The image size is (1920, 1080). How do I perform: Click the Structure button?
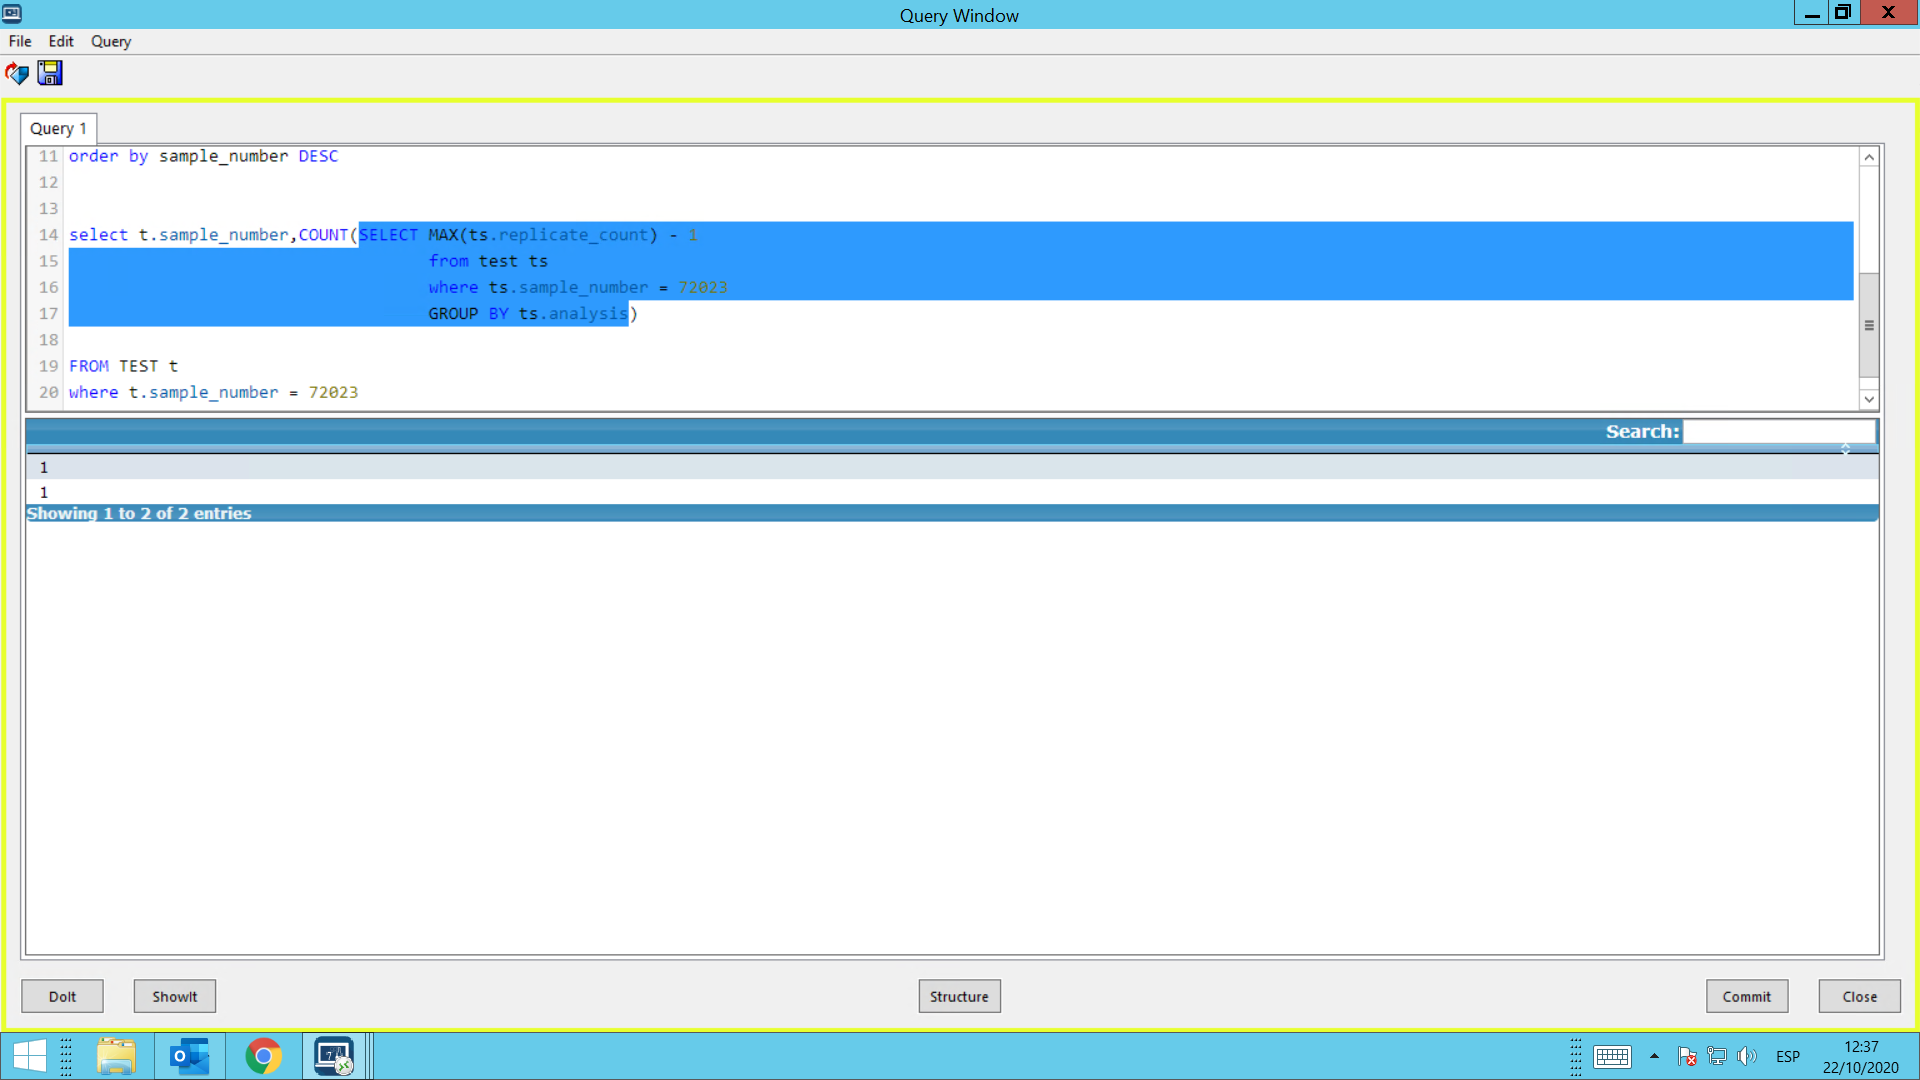[x=958, y=996]
